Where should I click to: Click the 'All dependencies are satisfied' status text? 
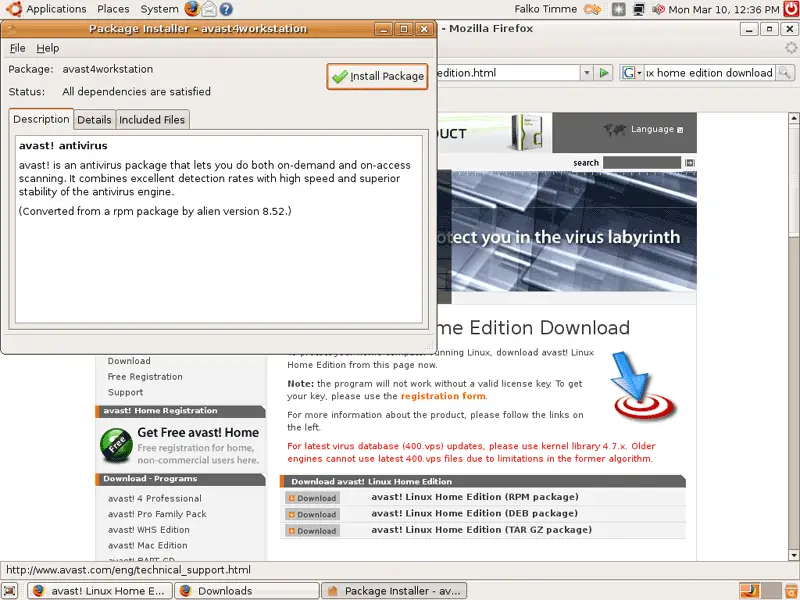pos(136,92)
